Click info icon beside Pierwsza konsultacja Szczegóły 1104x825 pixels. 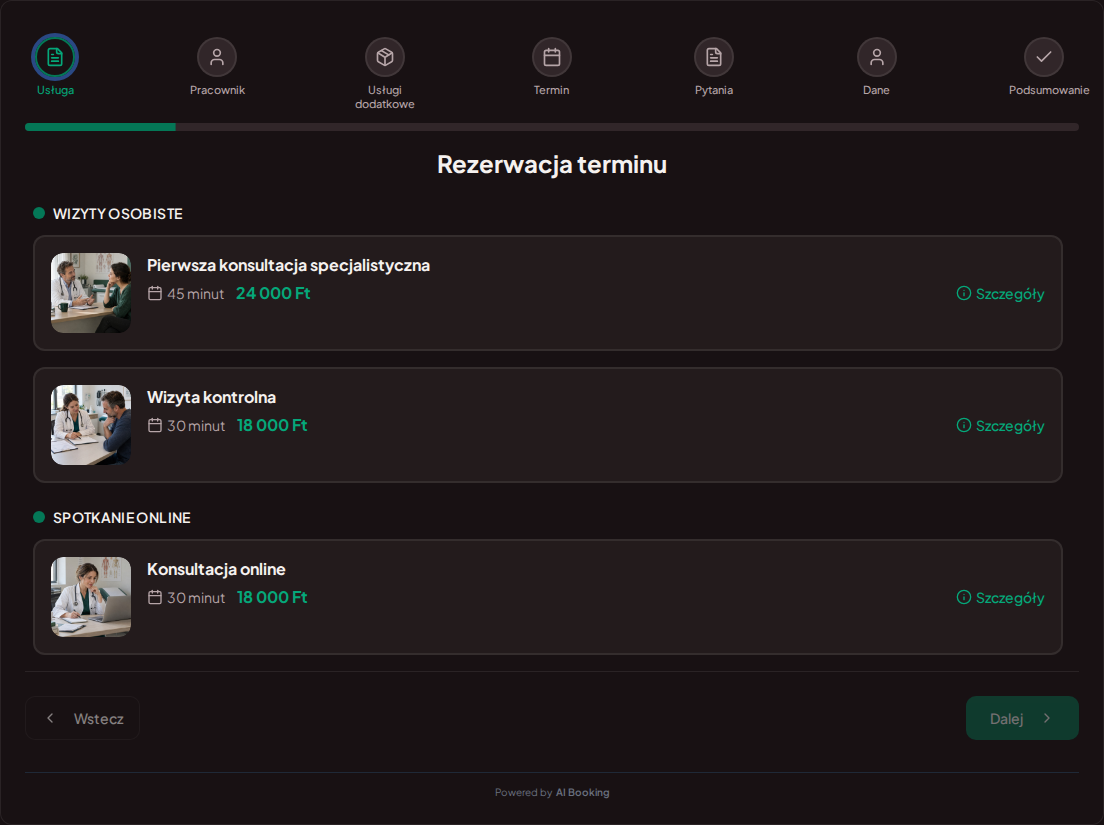point(964,294)
